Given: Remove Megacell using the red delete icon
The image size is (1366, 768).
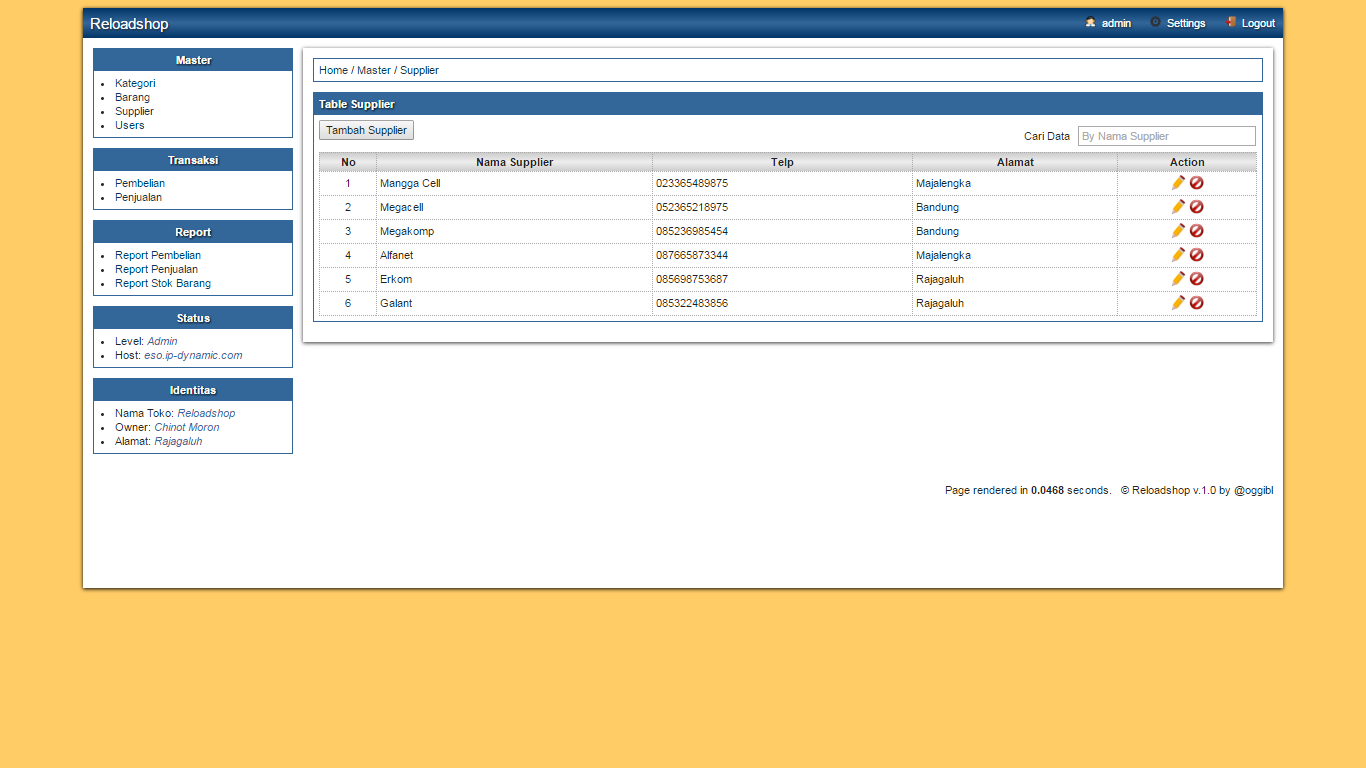Looking at the screenshot, I should [1196, 207].
